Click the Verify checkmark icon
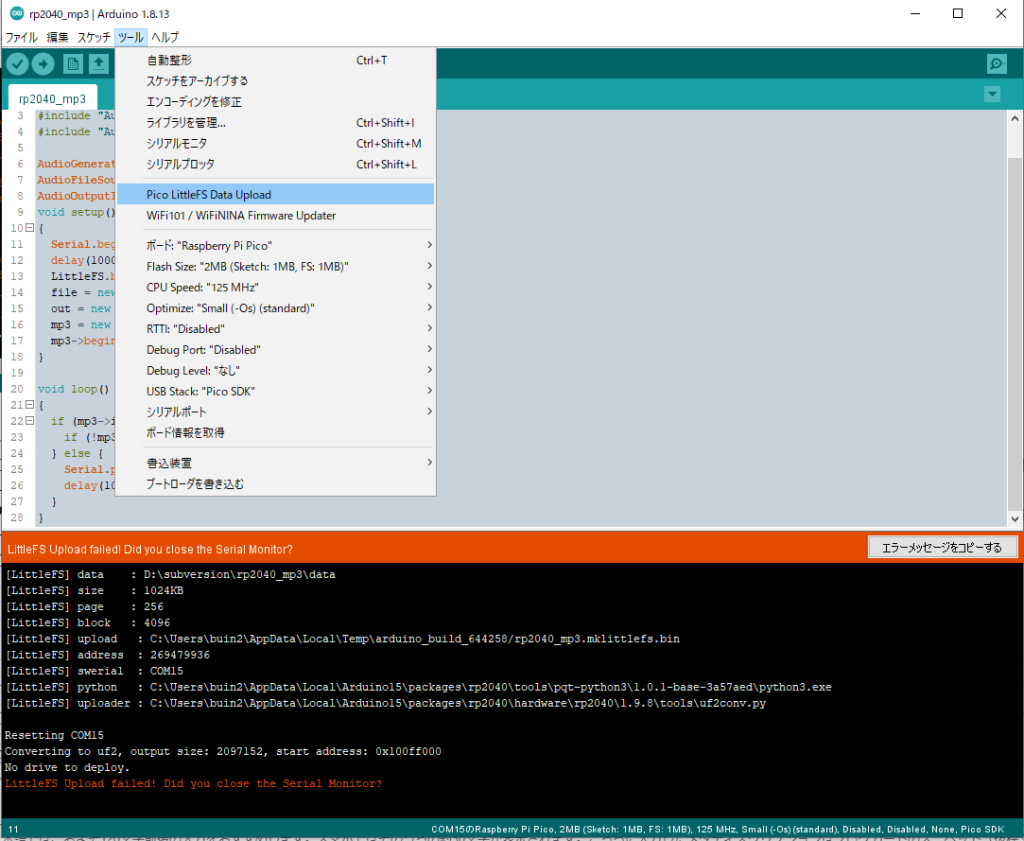Screen dimensions: 1024x841 (17, 64)
